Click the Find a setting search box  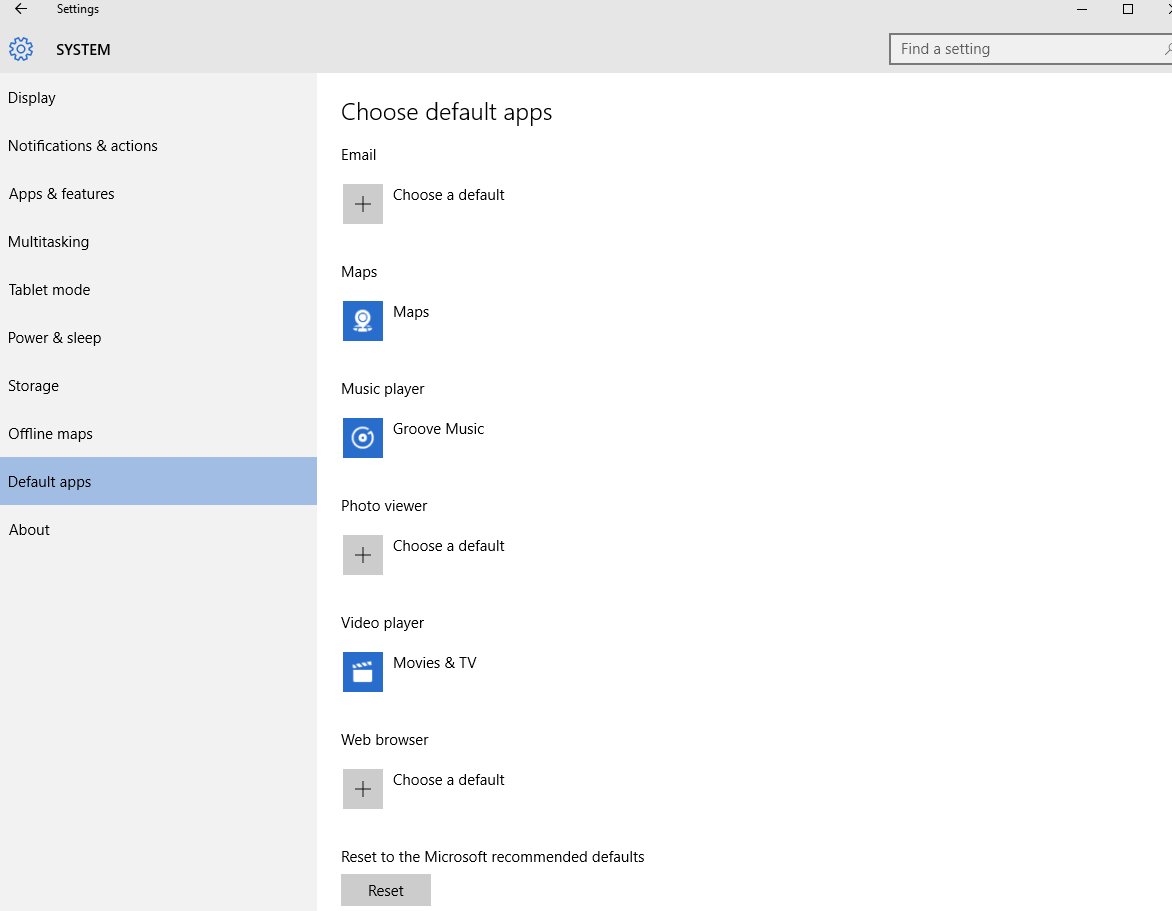(x=1025, y=49)
